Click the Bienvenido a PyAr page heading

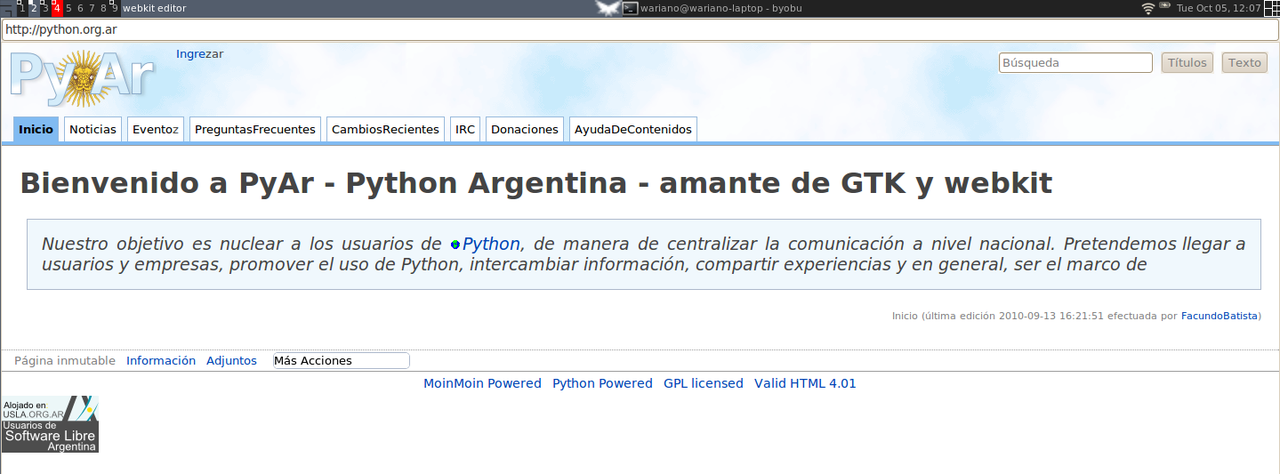pyautogui.click(x=536, y=184)
